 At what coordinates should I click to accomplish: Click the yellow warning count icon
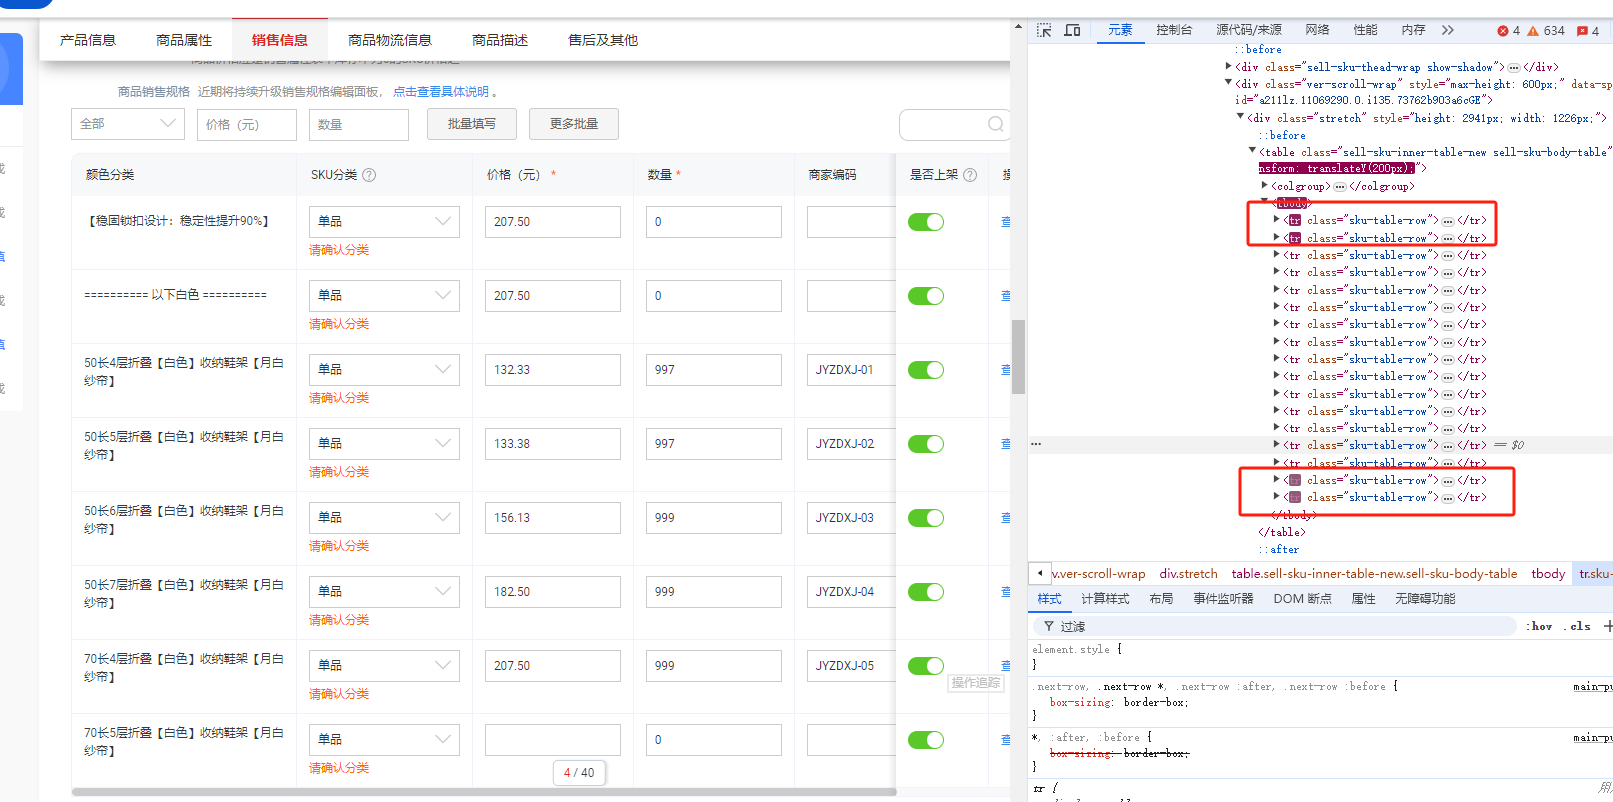coord(1533,31)
